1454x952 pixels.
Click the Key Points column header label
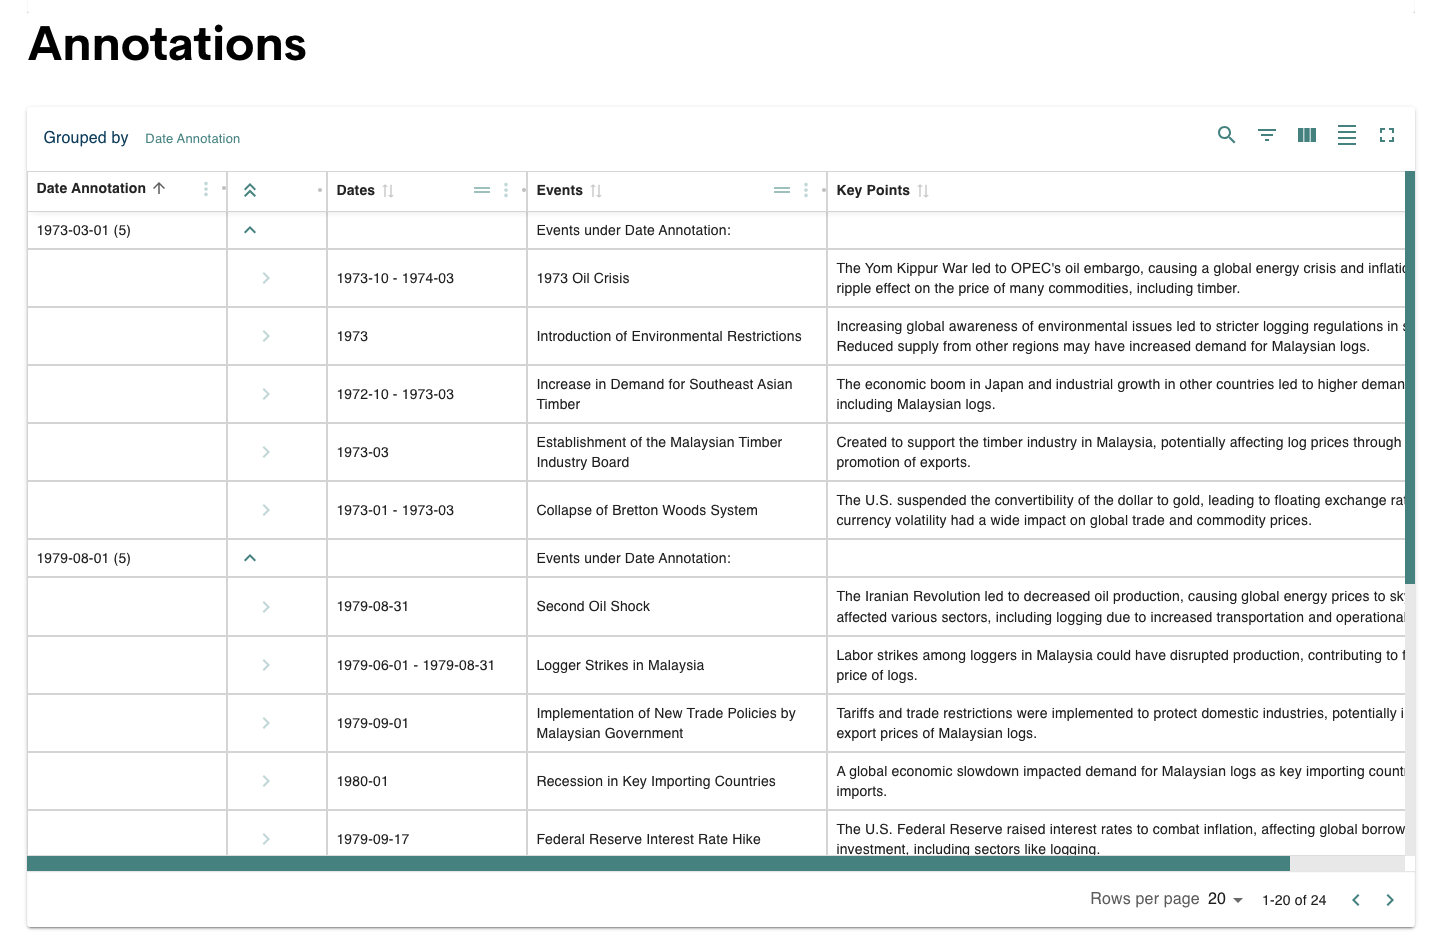coord(873,190)
